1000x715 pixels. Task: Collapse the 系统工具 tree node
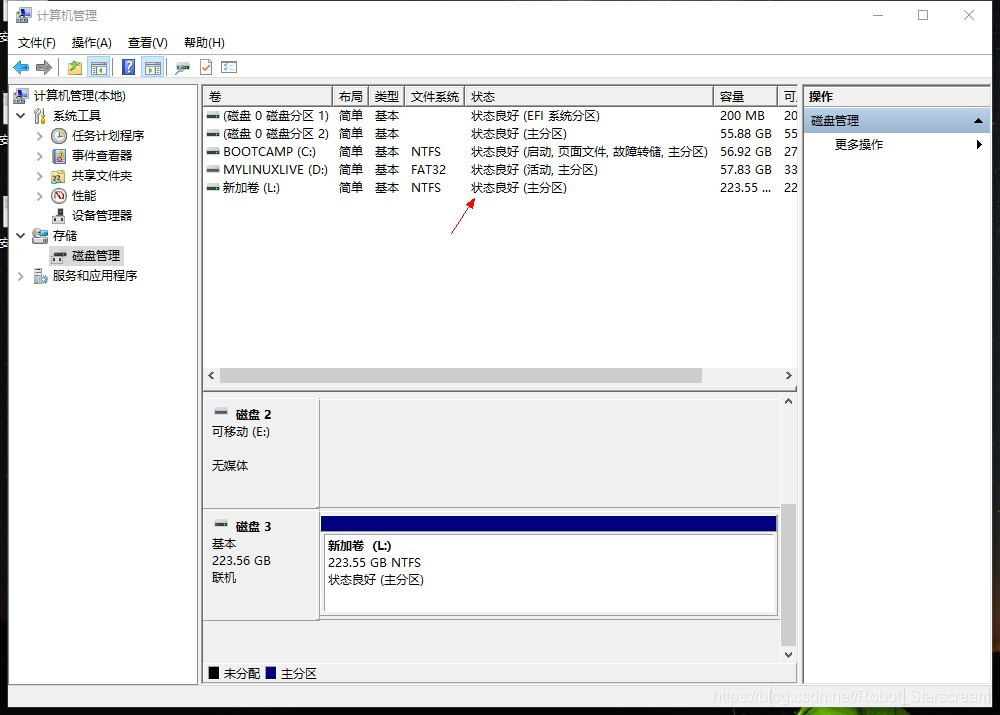(20, 115)
